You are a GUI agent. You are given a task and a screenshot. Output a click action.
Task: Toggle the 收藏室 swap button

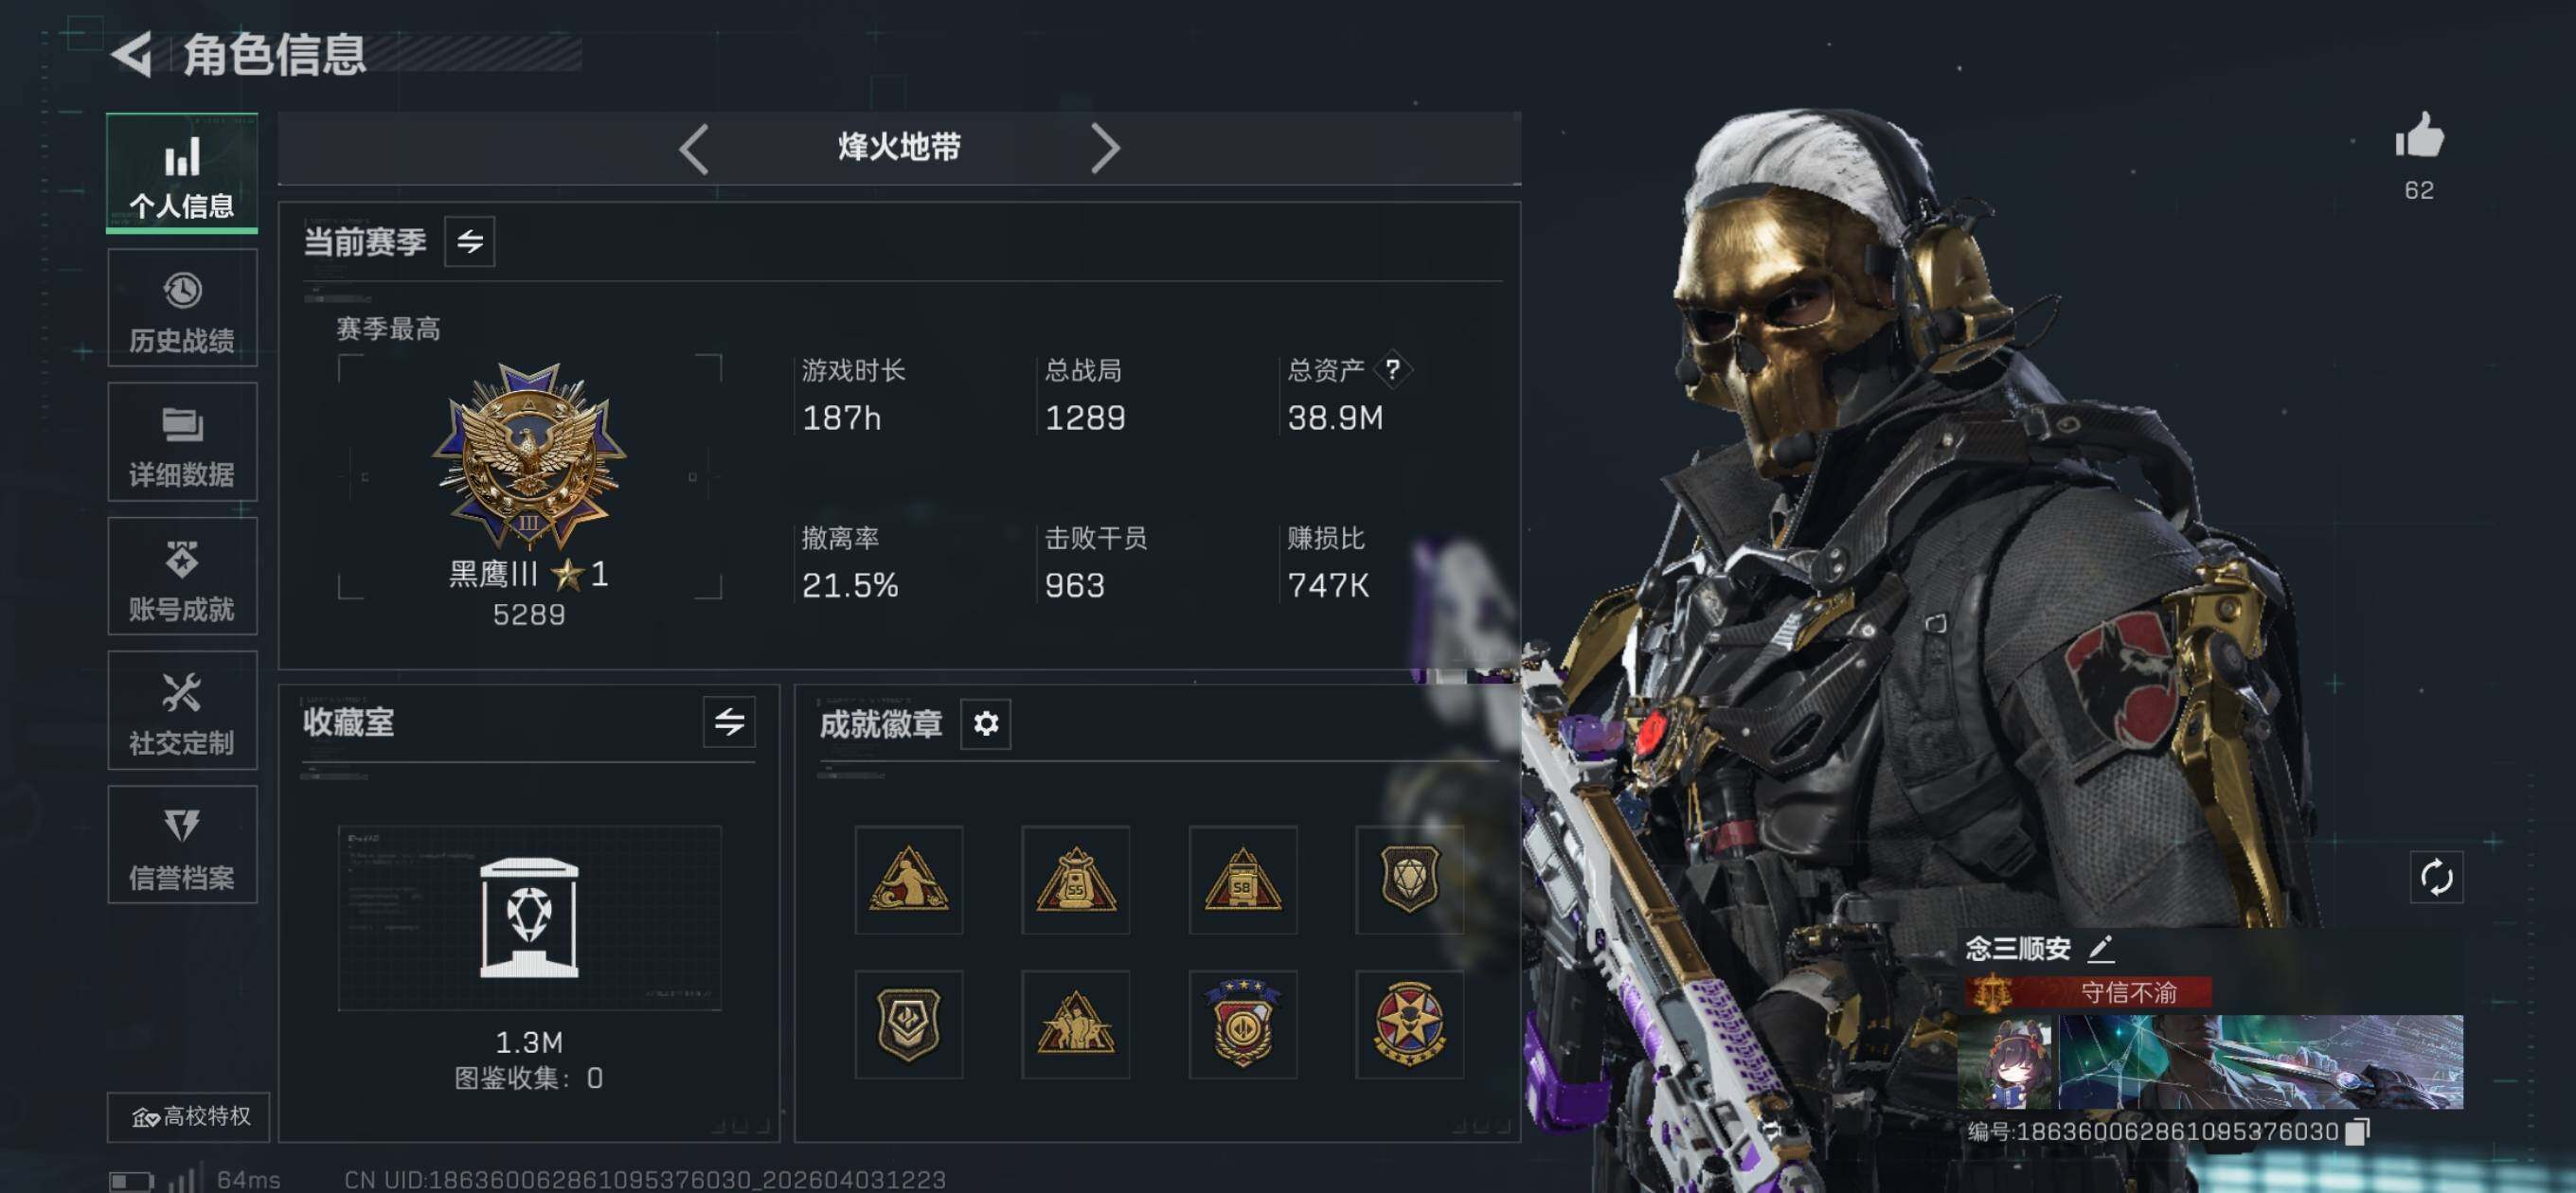pos(729,722)
